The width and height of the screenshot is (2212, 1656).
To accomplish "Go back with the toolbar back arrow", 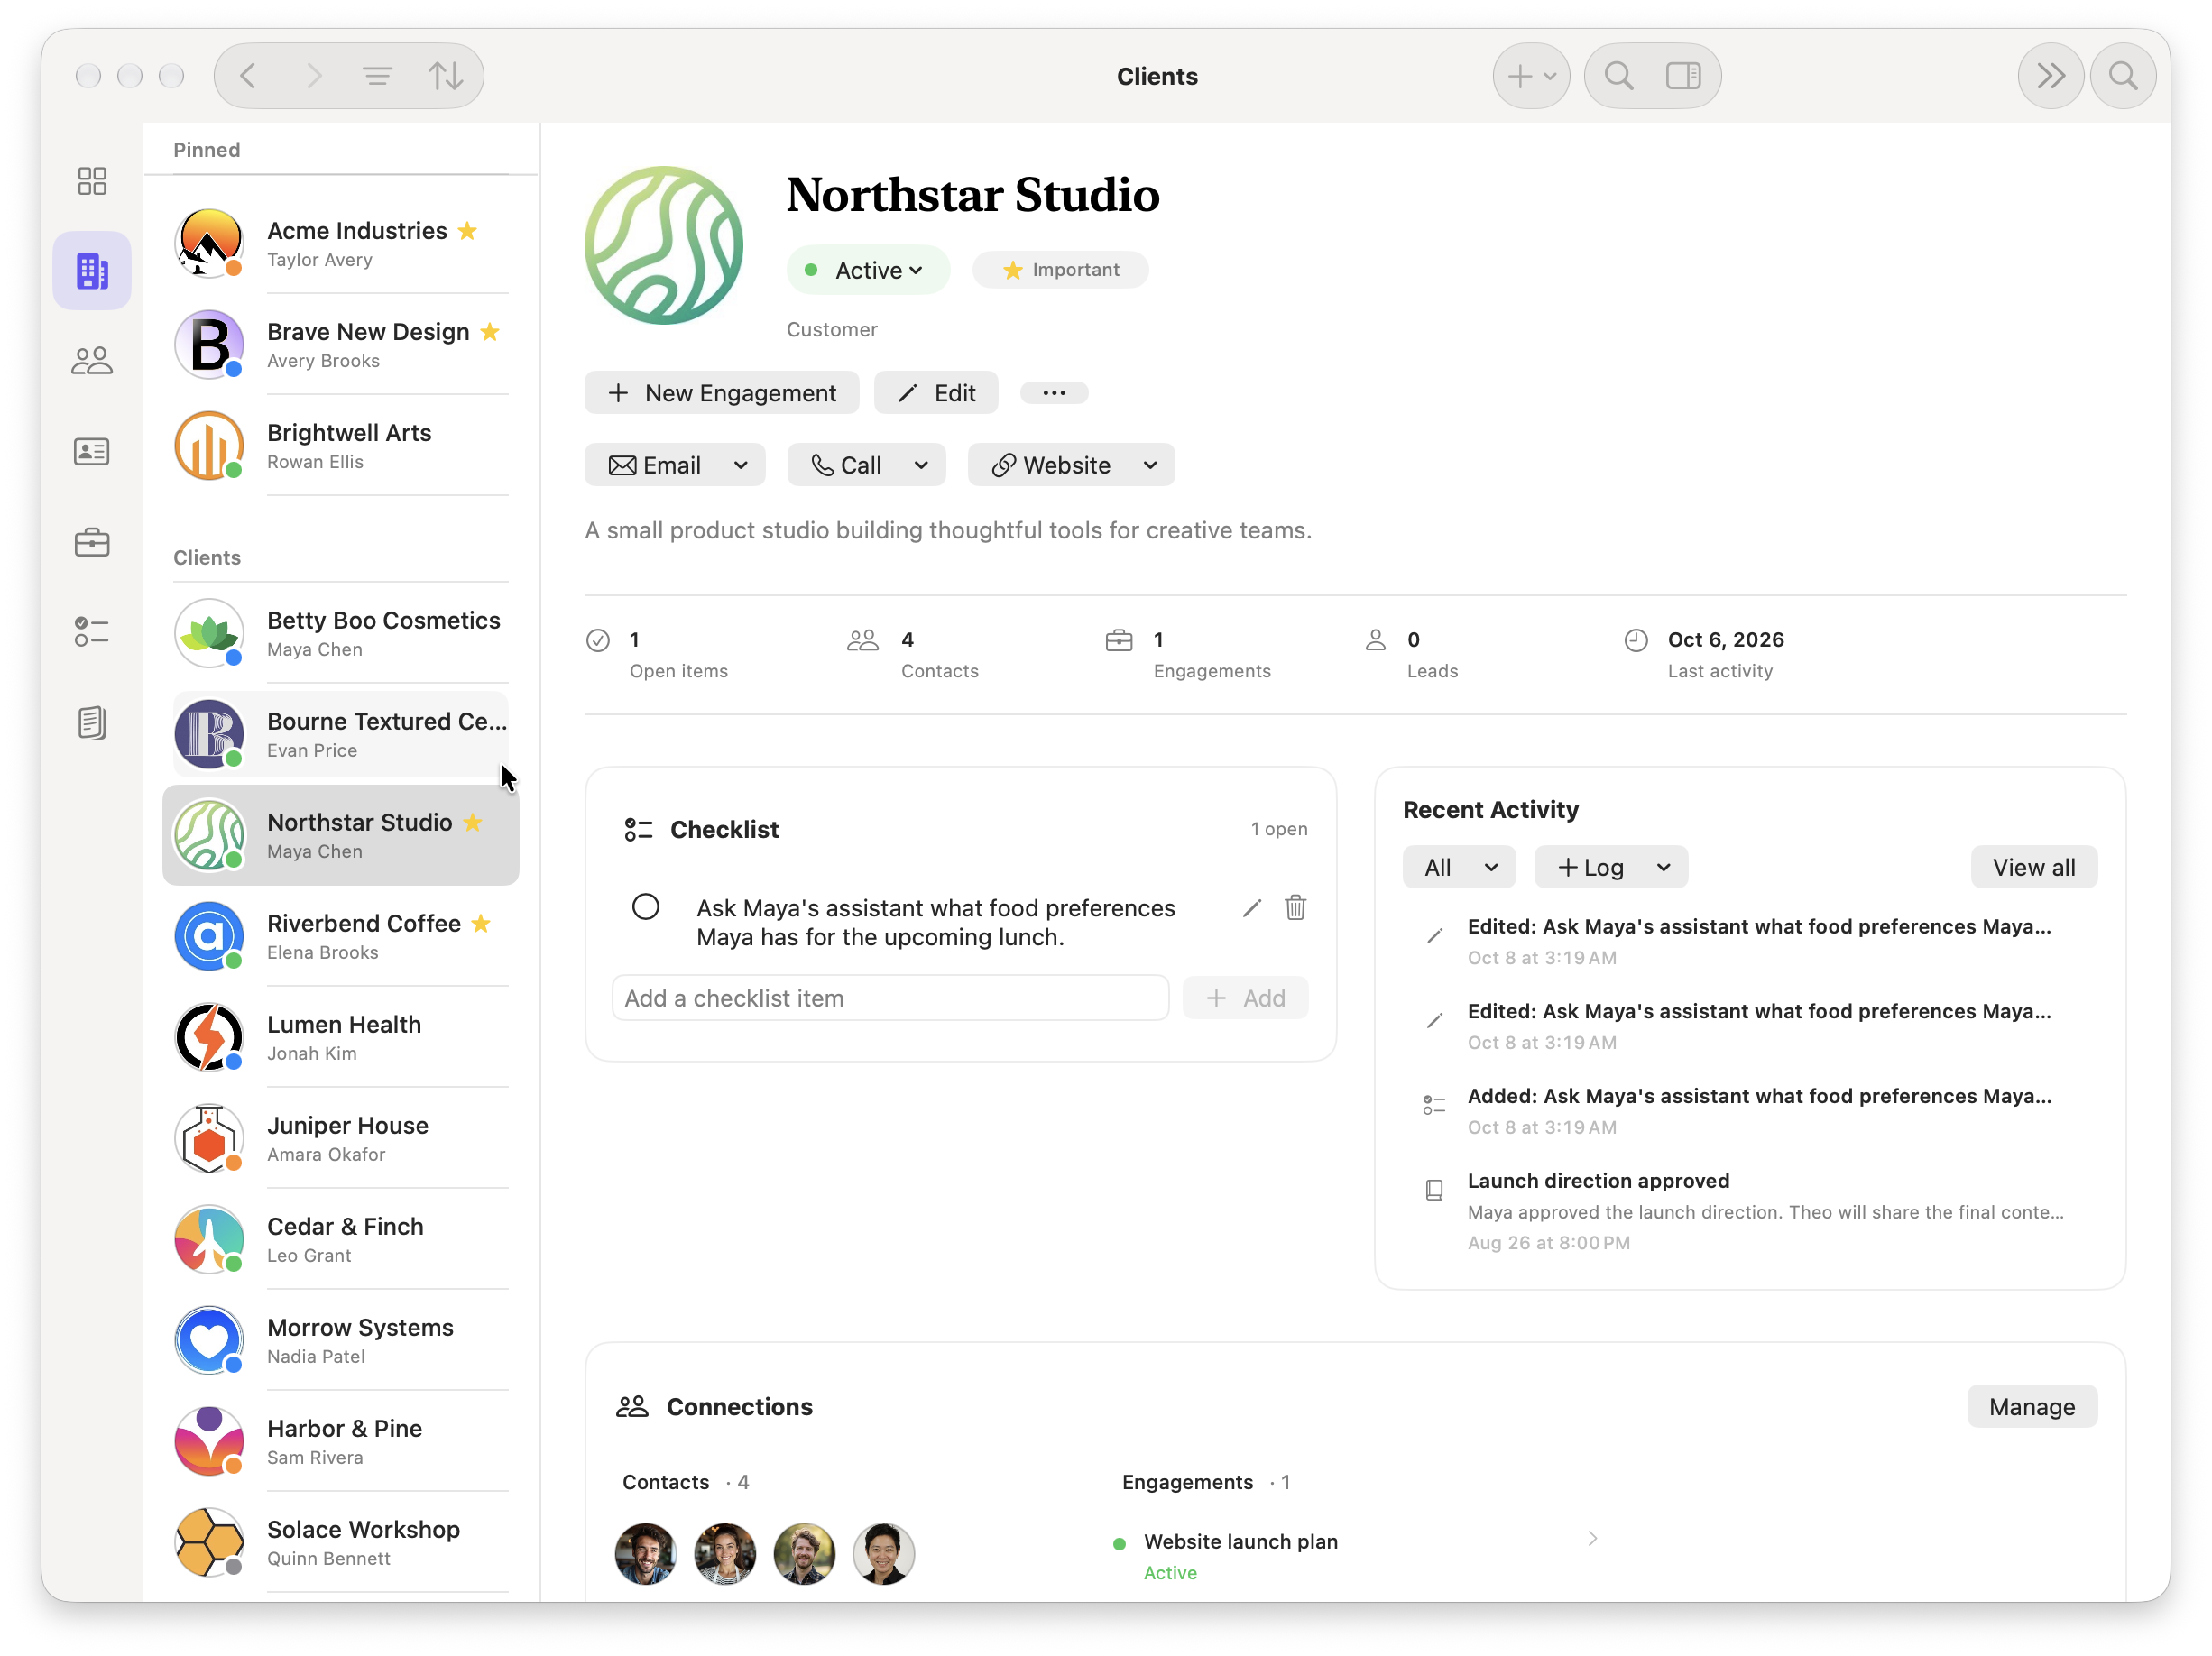I will [x=248, y=76].
